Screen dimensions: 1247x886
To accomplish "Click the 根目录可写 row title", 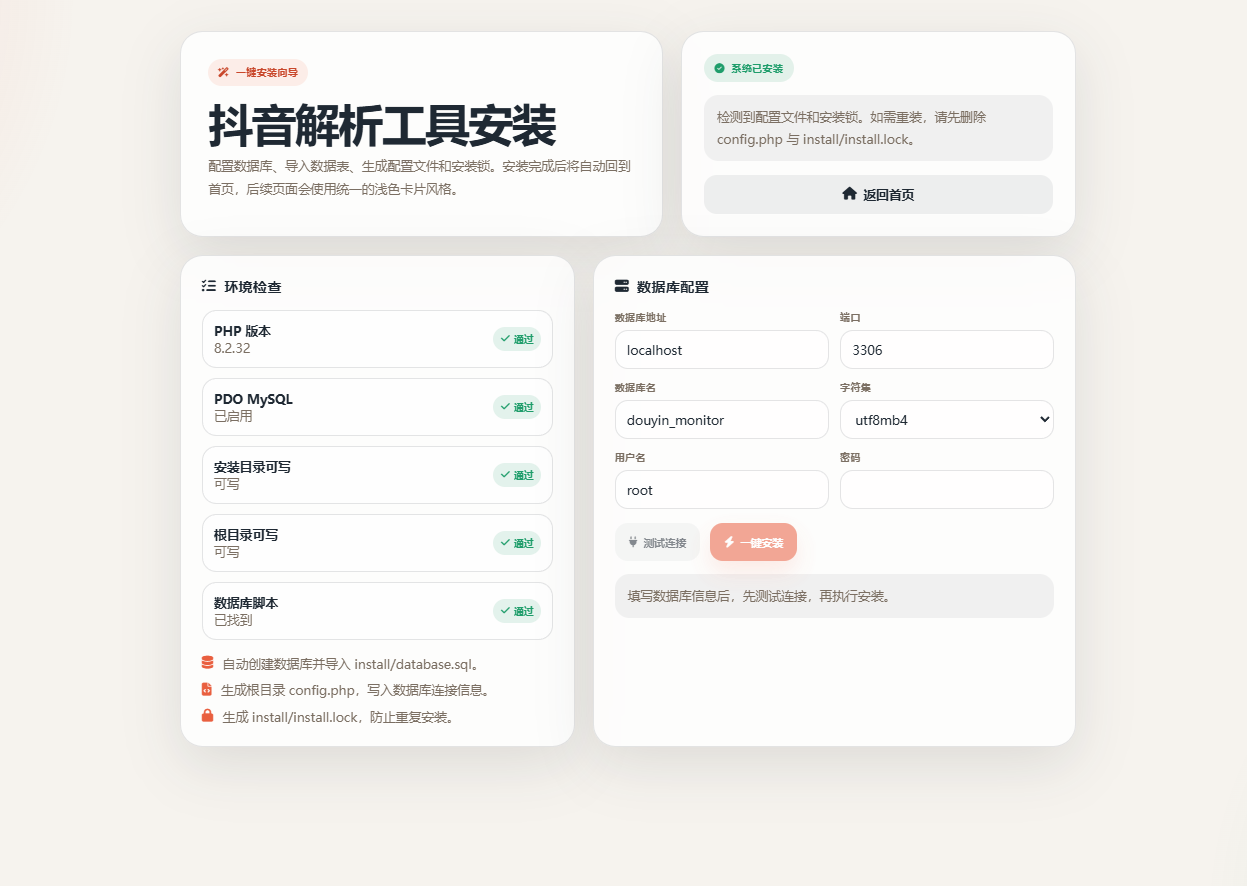I will coord(246,535).
